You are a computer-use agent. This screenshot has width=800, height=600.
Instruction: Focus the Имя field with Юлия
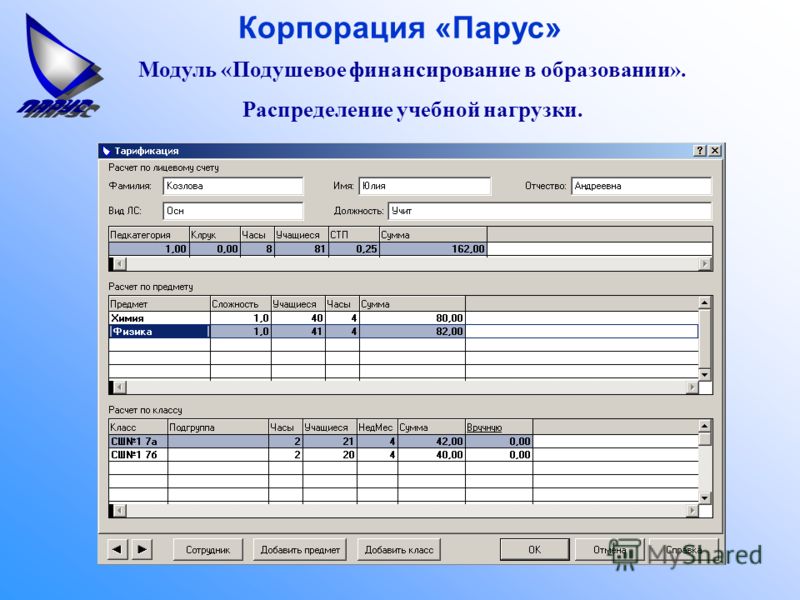(x=424, y=186)
